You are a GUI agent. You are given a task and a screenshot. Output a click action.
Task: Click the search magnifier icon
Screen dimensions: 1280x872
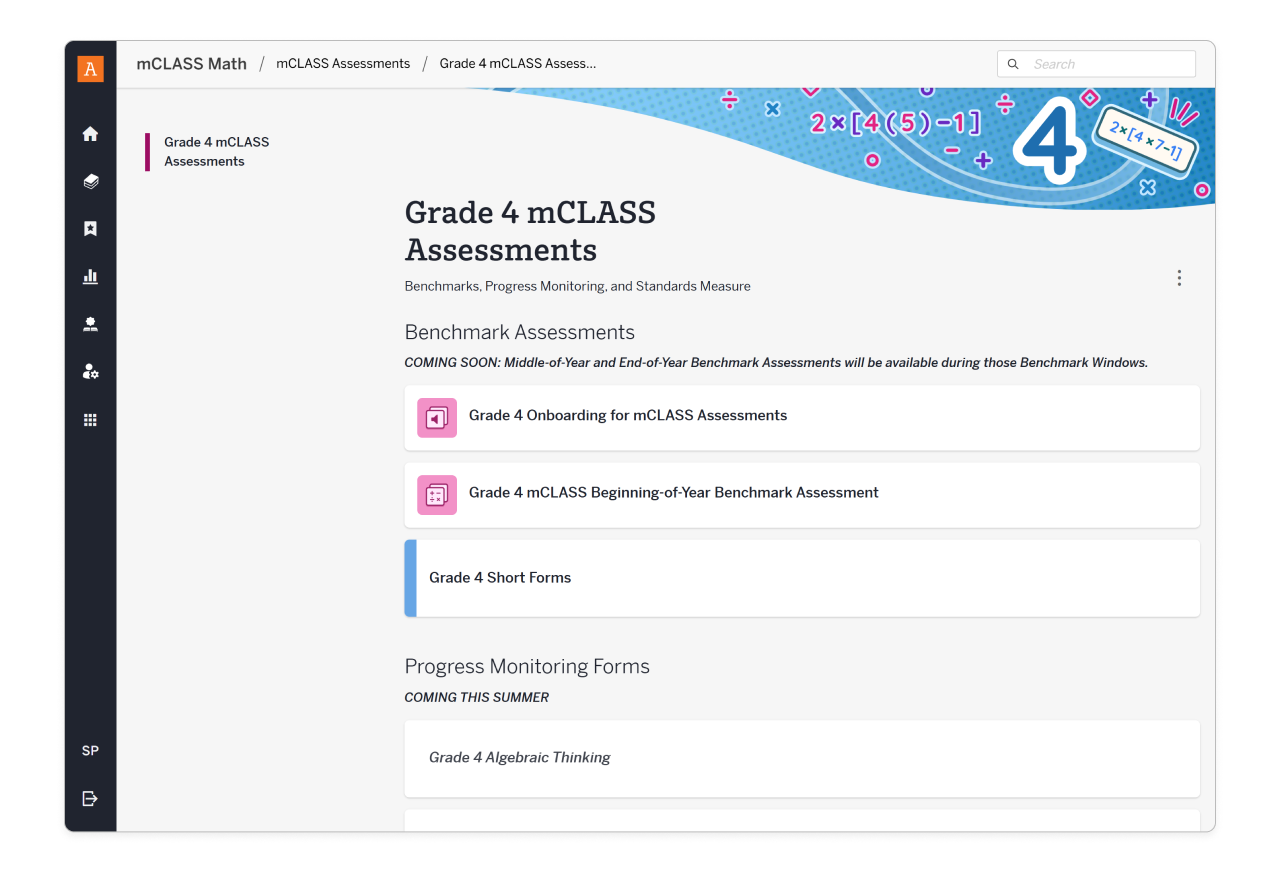1013,63
